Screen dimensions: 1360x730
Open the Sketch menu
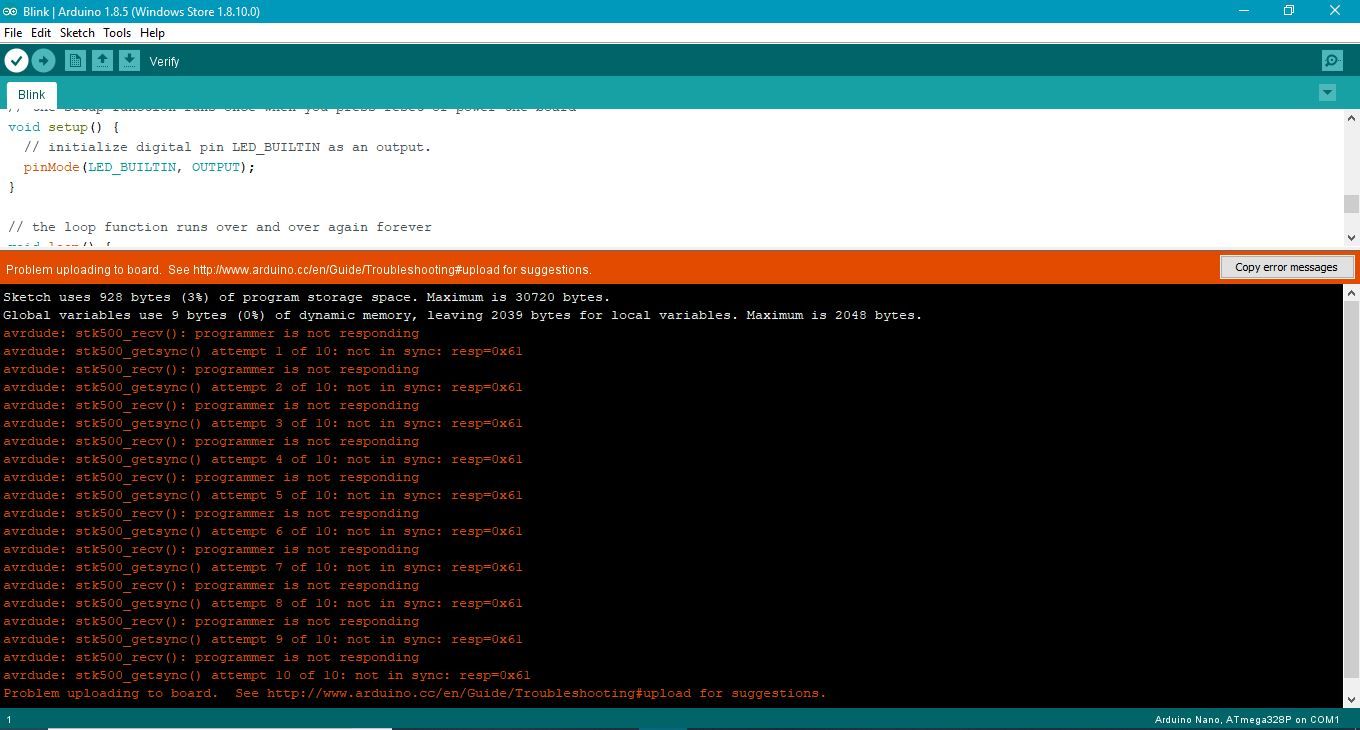(x=77, y=32)
